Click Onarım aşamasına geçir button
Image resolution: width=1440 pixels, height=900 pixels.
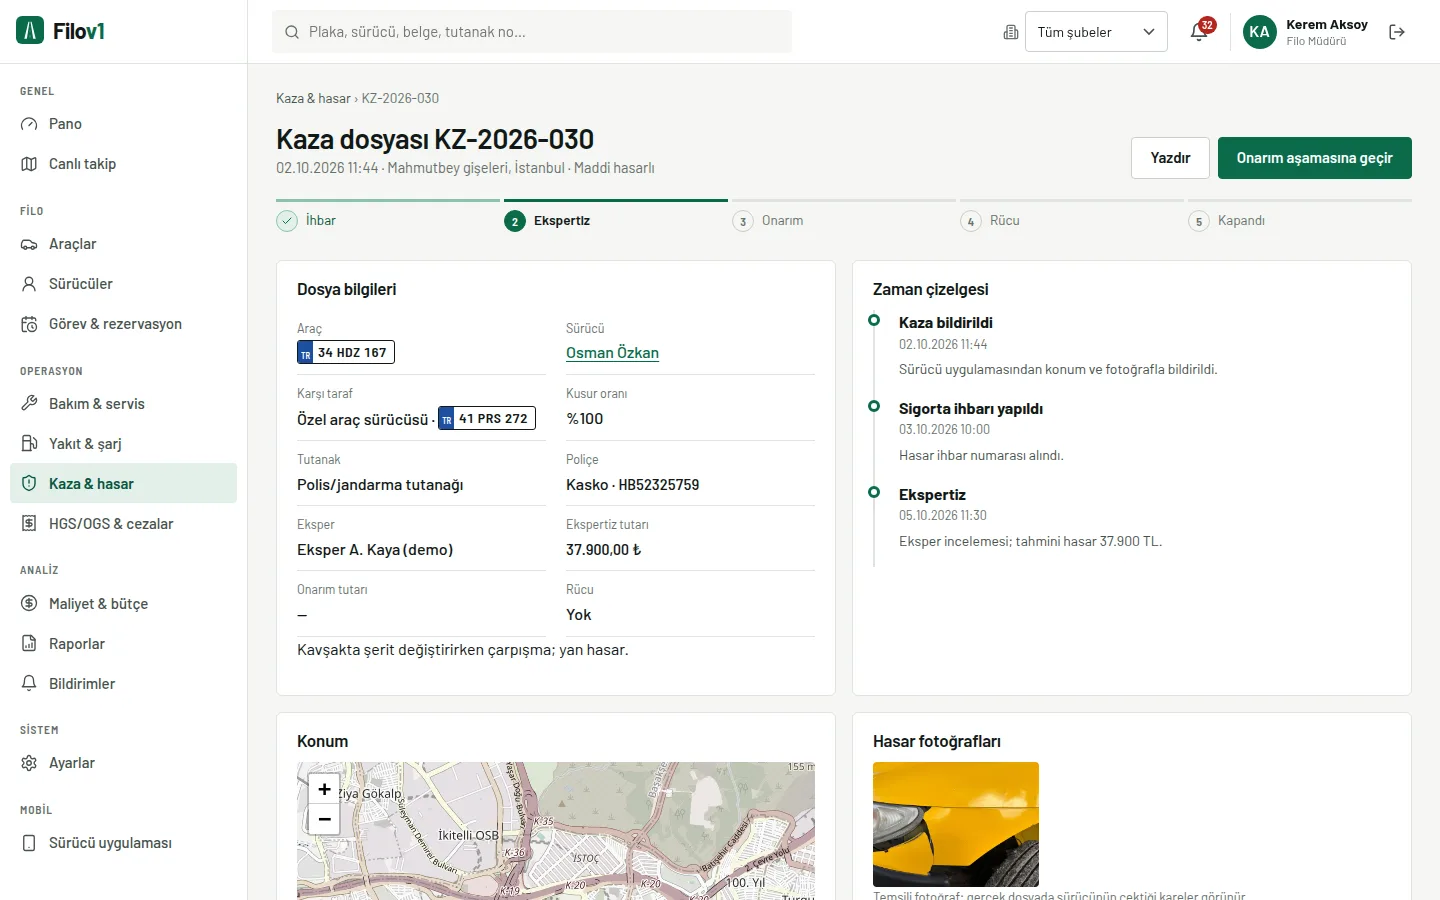click(x=1315, y=158)
